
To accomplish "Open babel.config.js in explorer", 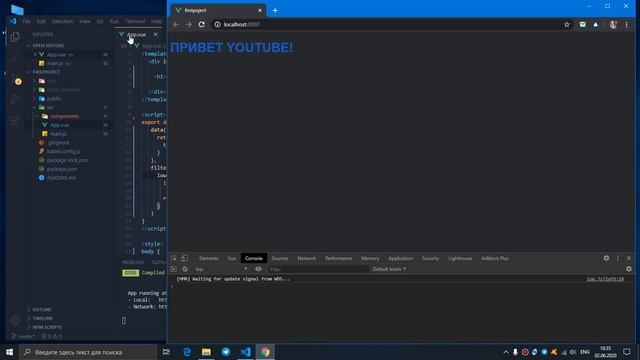I will coord(63,151).
